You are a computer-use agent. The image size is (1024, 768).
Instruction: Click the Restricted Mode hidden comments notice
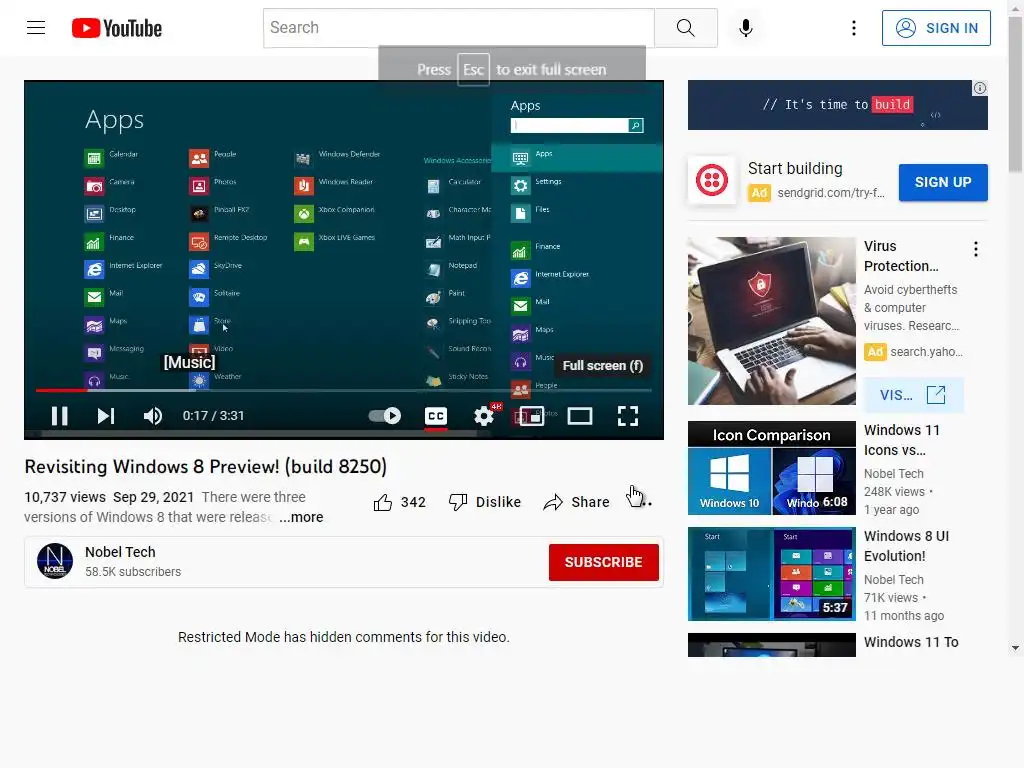344,637
